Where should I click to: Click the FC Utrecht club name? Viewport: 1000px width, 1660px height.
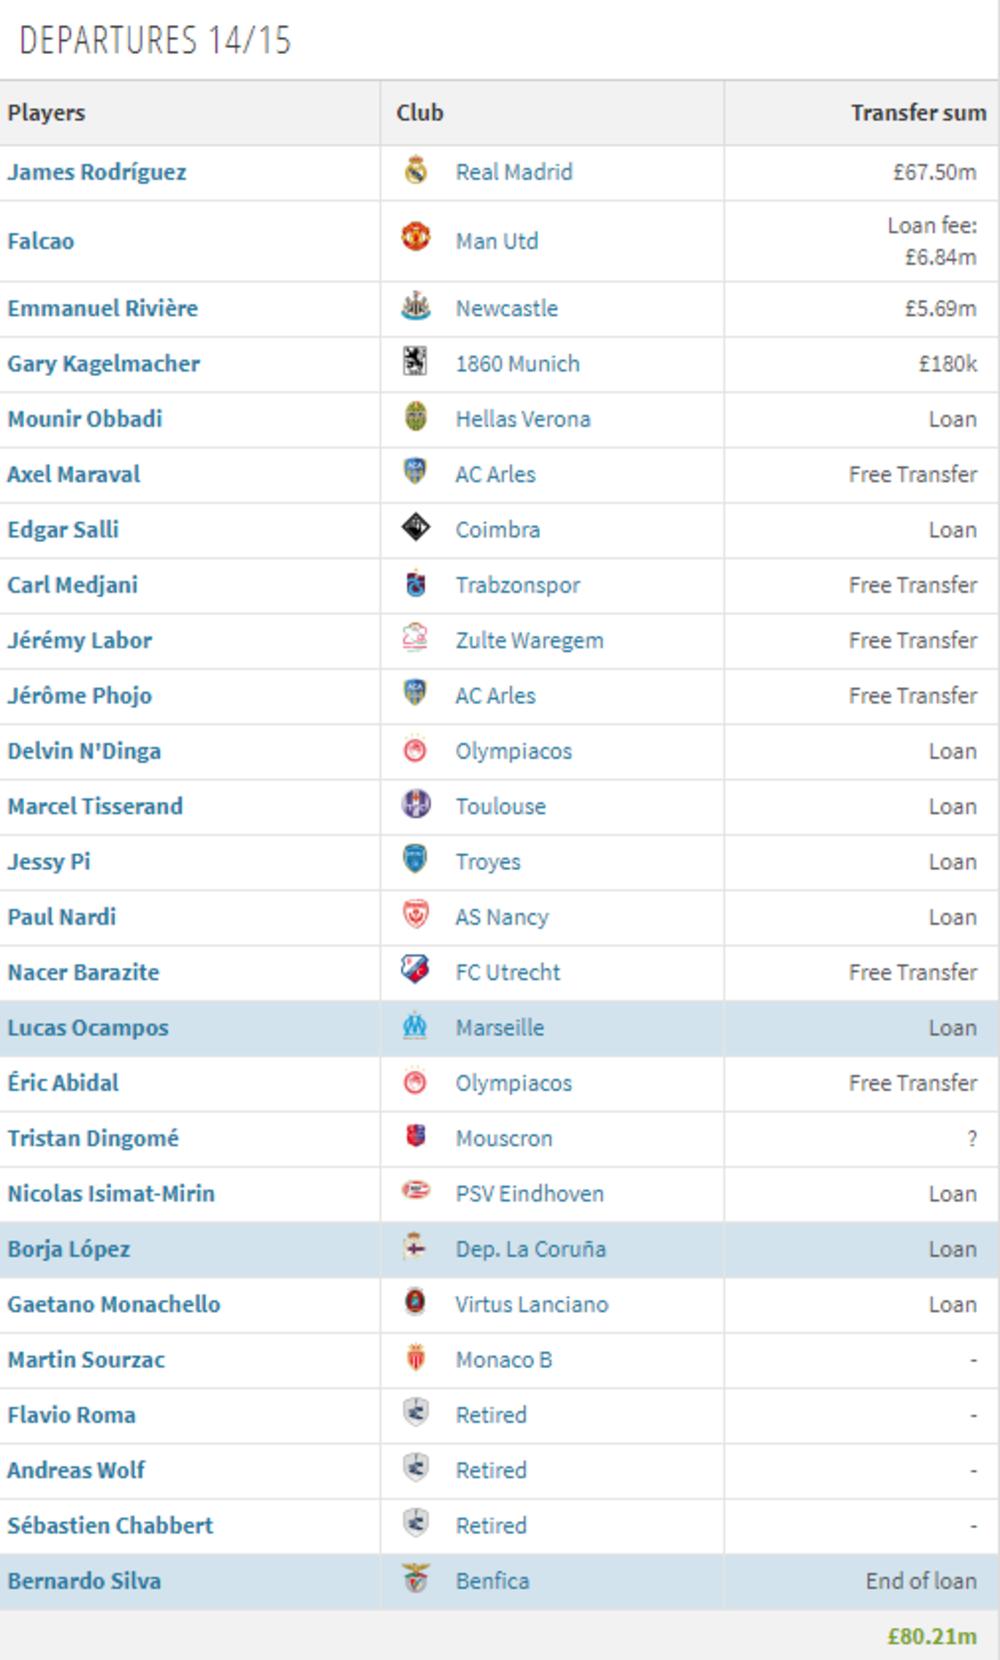pos(511,972)
